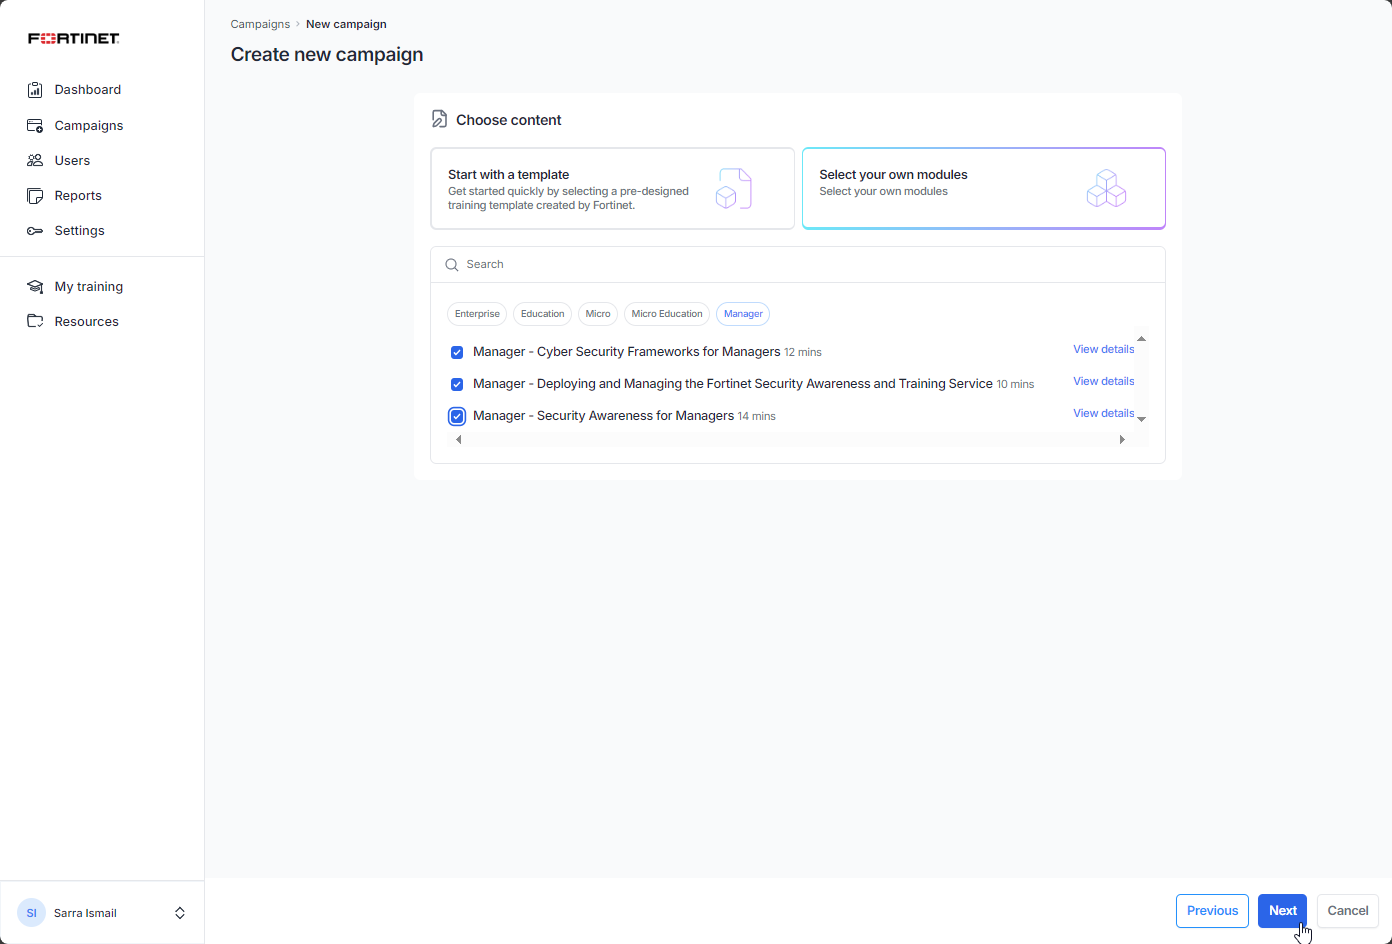Open My training section
Screen dimensions: 1392x944
click(x=89, y=286)
